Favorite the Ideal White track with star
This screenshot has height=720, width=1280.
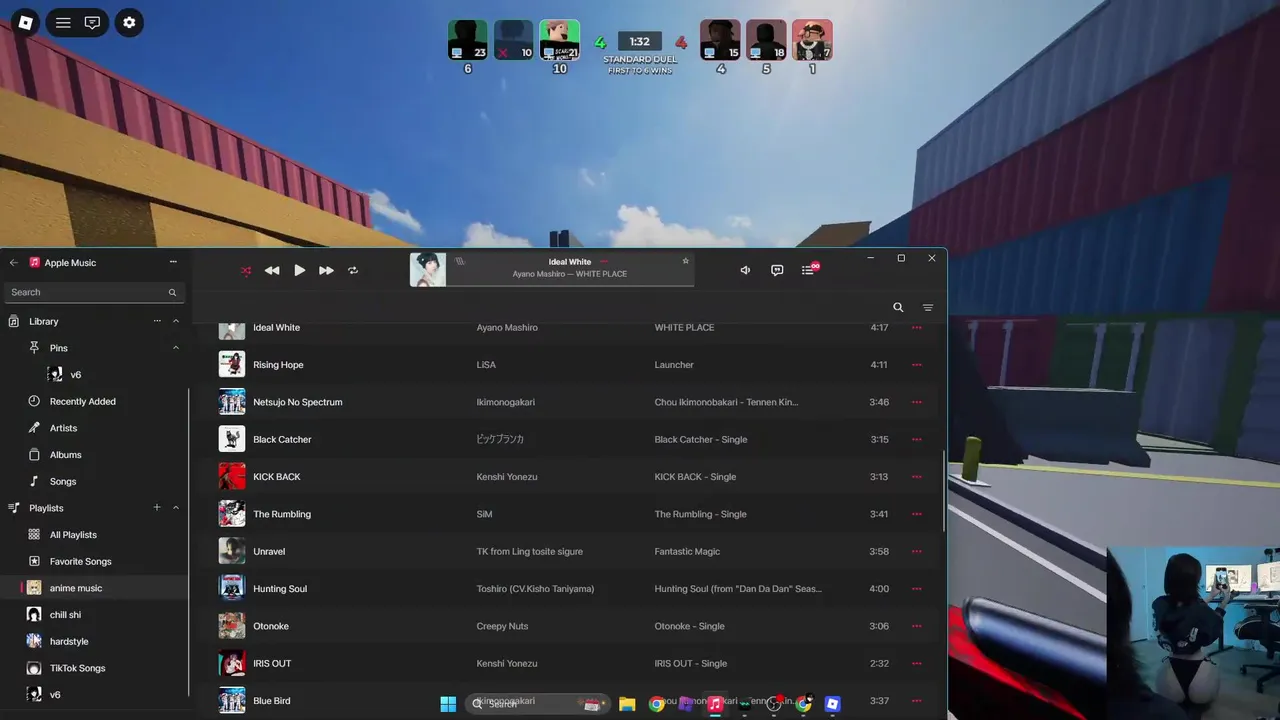(x=686, y=261)
